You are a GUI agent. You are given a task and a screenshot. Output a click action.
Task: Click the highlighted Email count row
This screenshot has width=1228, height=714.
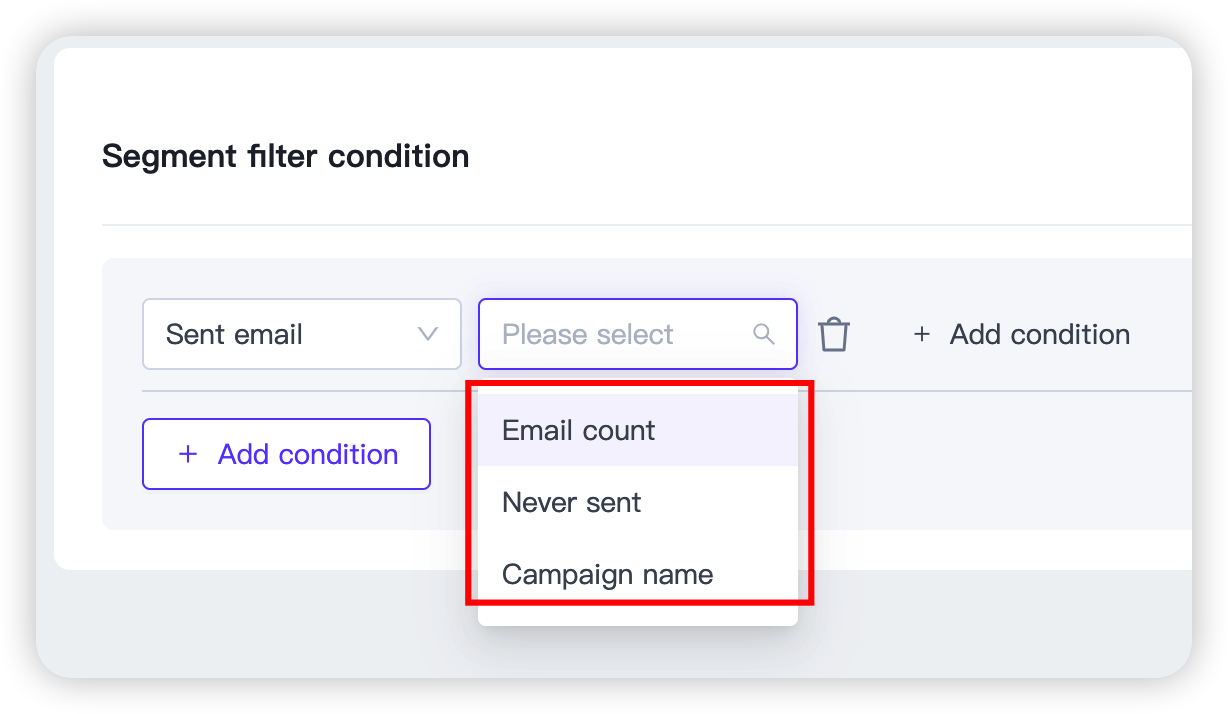pos(638,430)
